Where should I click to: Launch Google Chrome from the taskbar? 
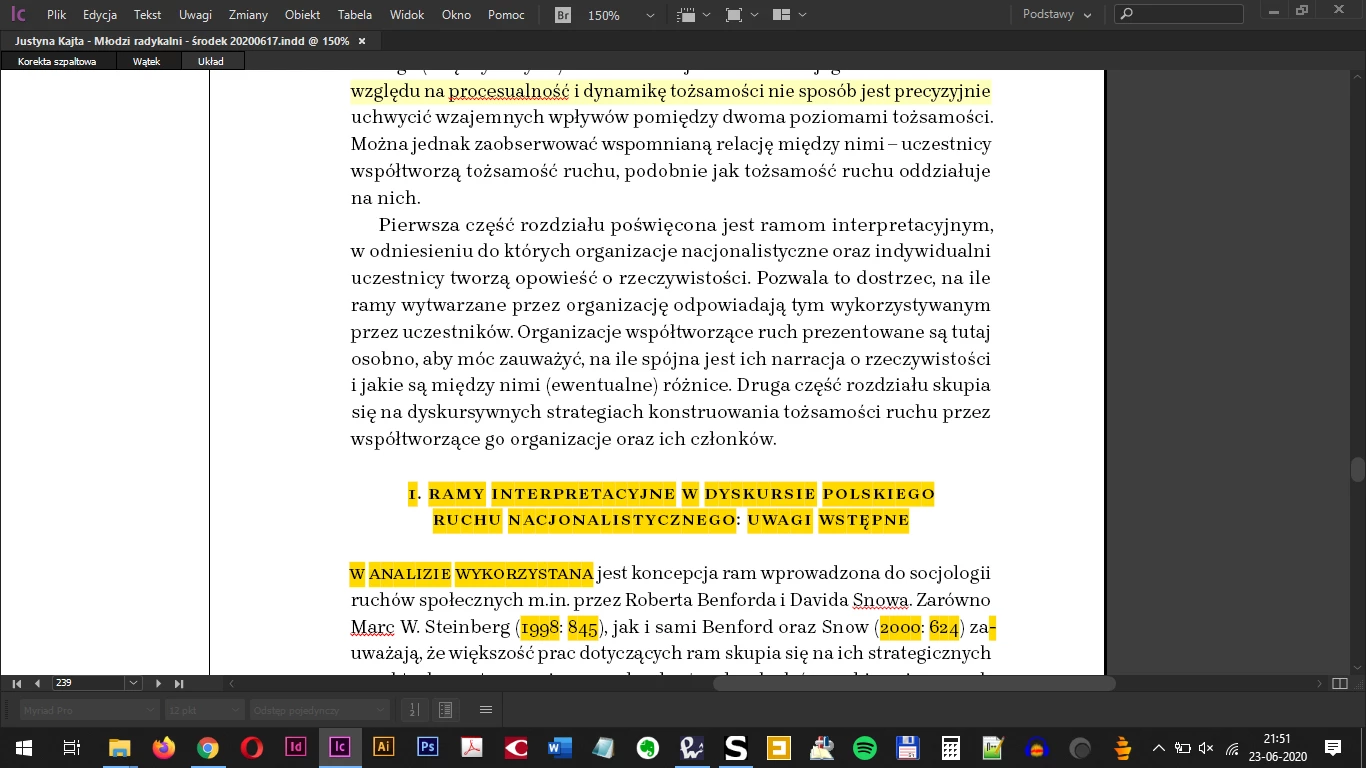[x=207, y=747]
